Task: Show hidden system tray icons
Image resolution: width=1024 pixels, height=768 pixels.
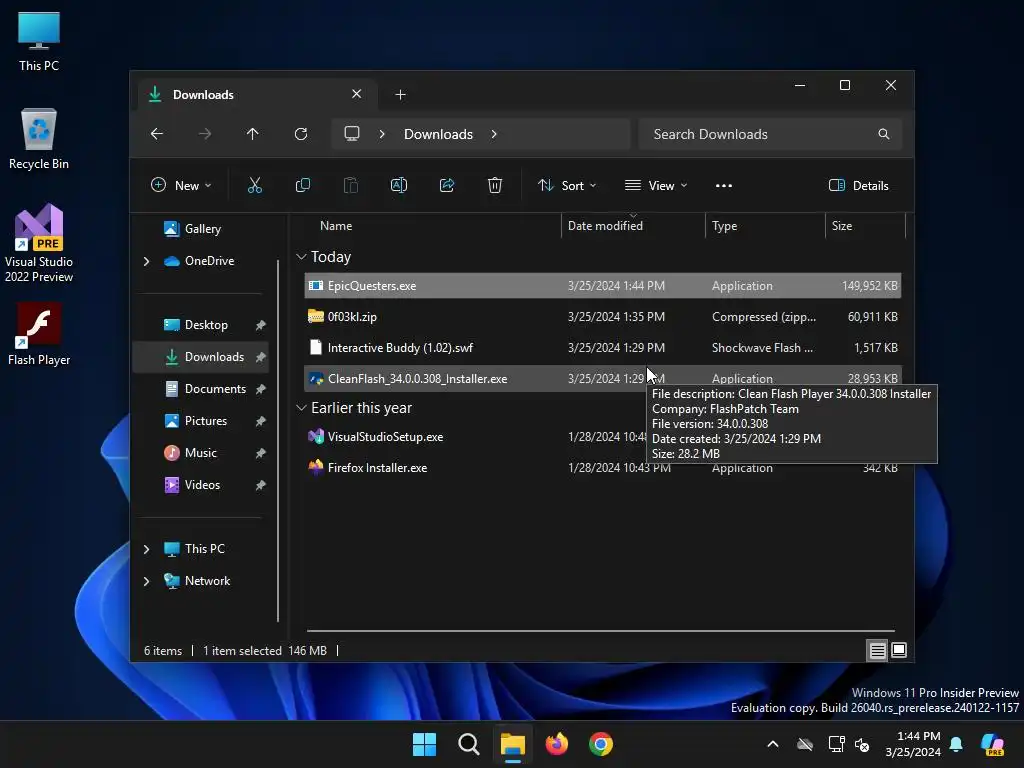Action: (773, 744)
